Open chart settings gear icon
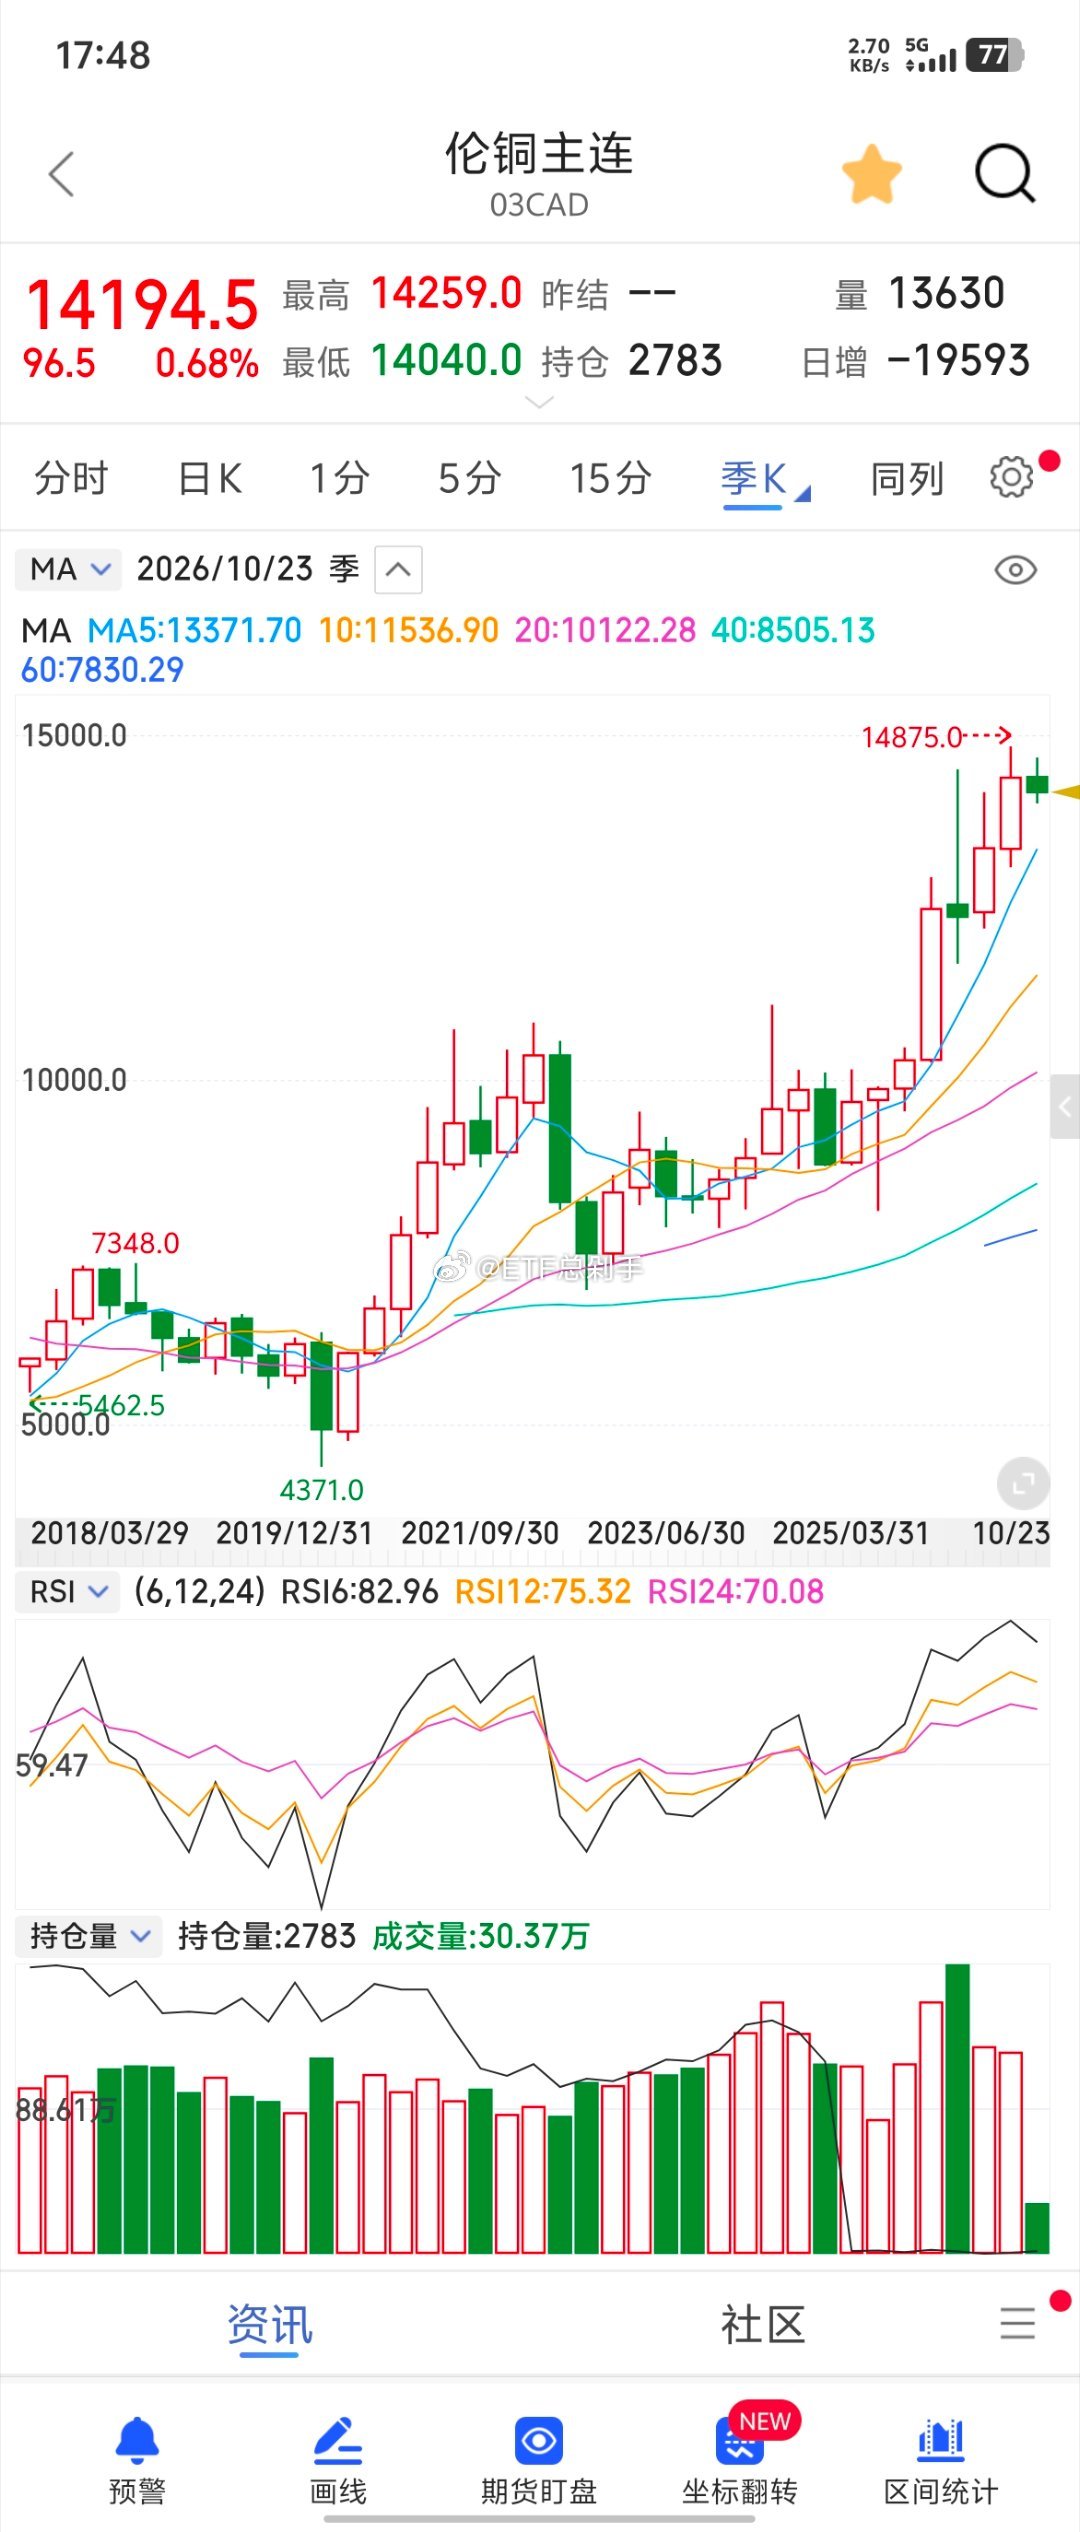The image size is (1080, 2532). [x=1012, y=477]
